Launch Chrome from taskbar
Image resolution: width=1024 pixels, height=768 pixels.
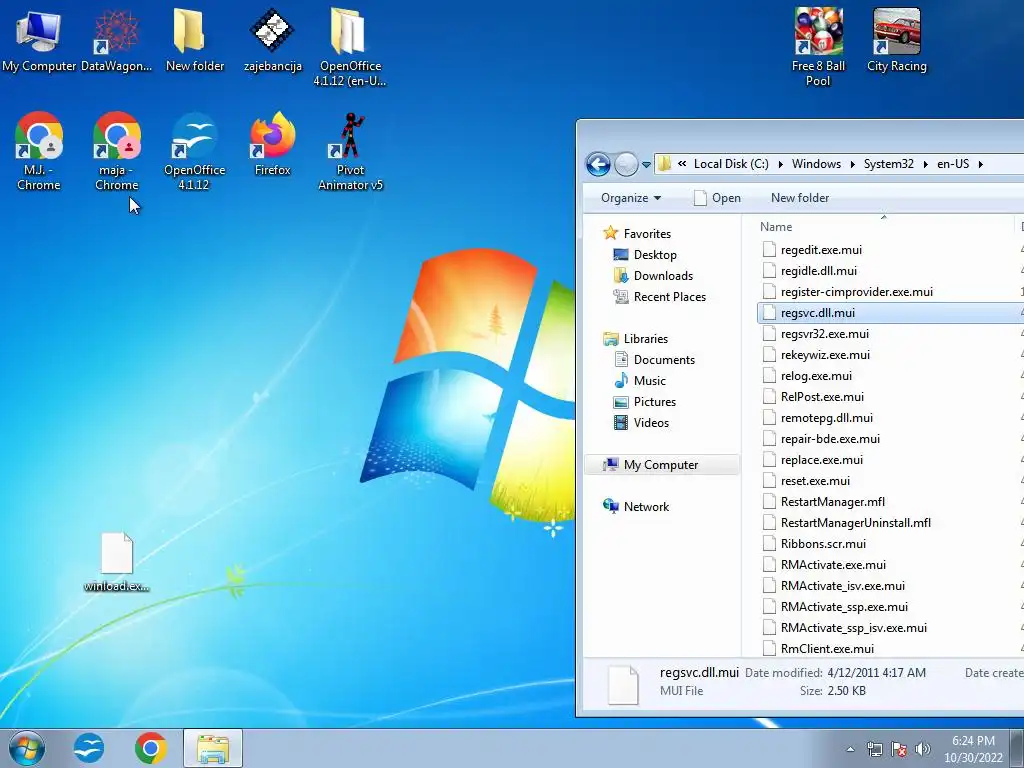[x=150, y=748]
